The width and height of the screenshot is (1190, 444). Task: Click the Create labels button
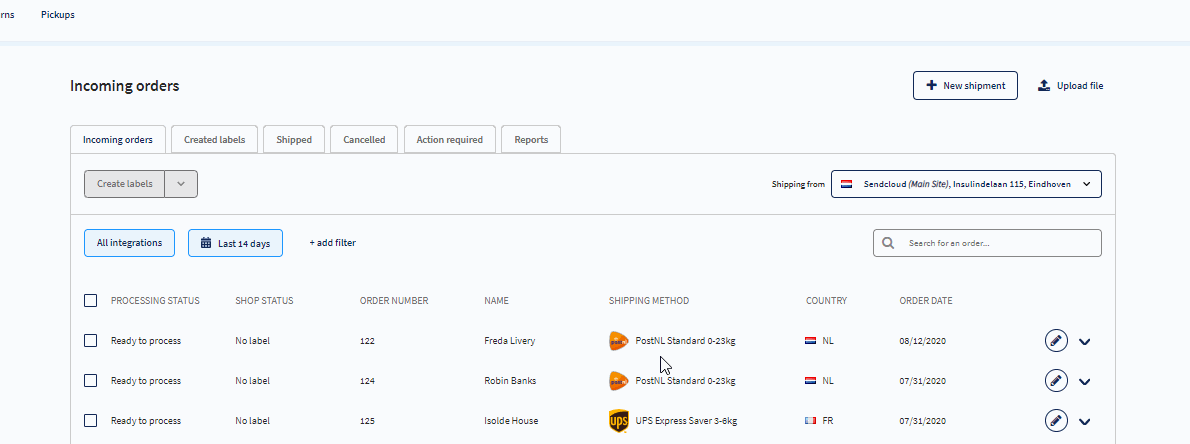[x=124, y=184]
